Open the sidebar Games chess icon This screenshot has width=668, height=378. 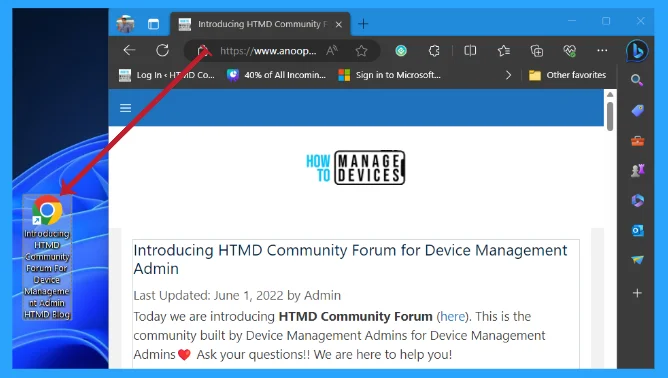pyautogui.click(x=637, y=170)
